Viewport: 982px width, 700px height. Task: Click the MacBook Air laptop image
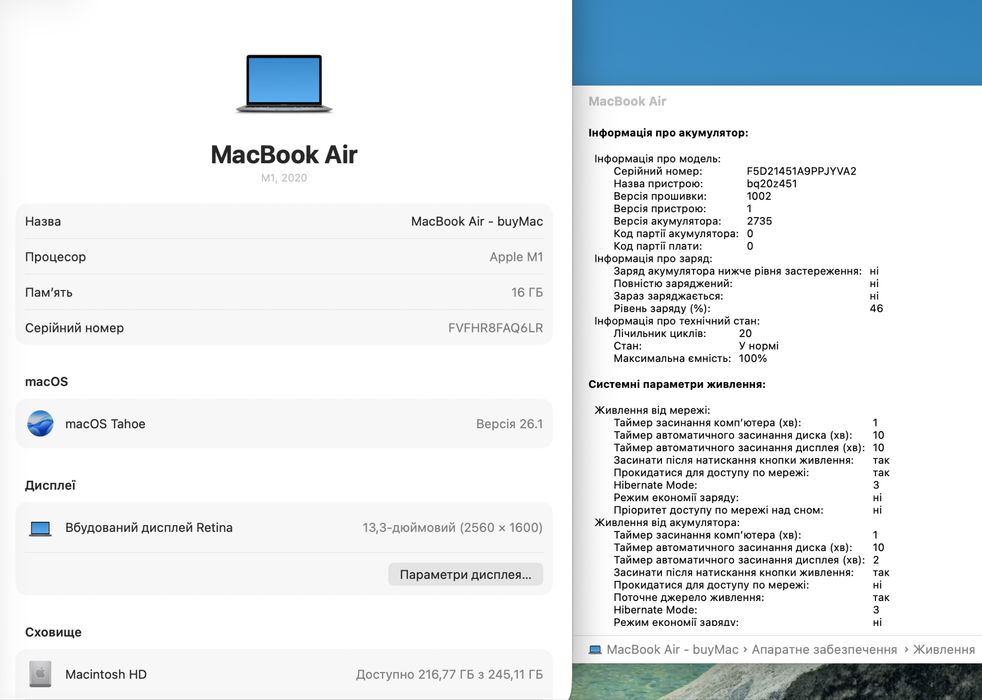click(x=284, y=83)
